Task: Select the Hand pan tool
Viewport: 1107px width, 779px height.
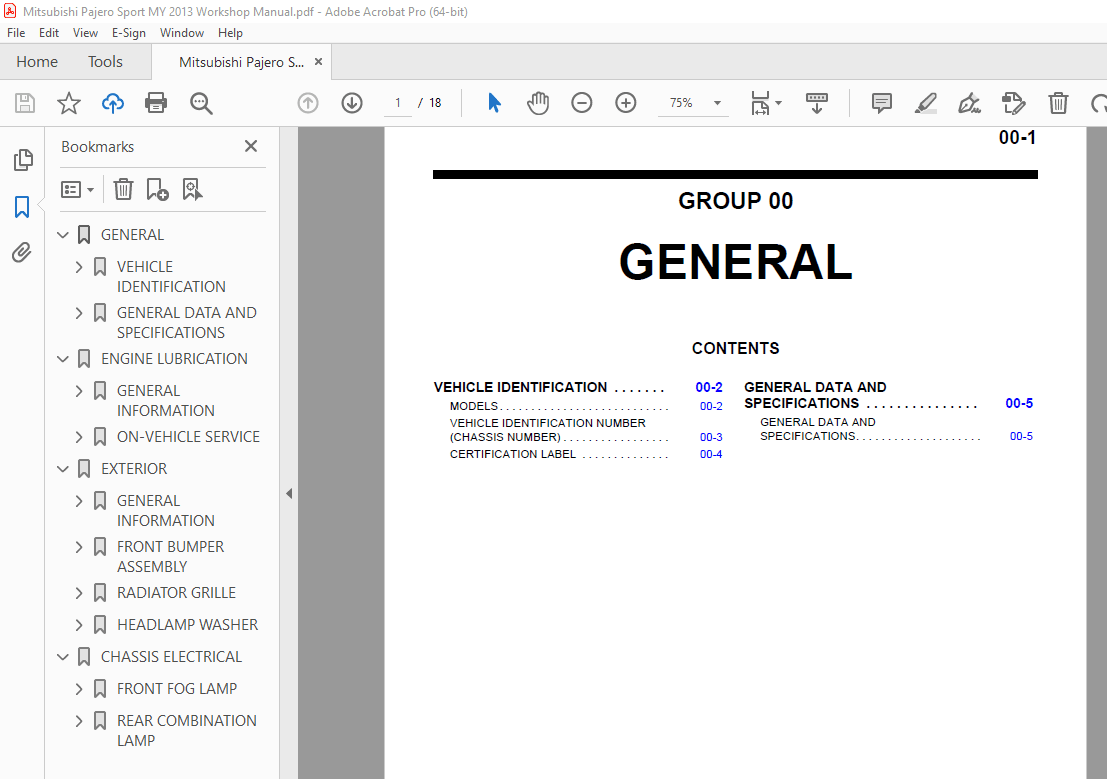Action: 538,103
